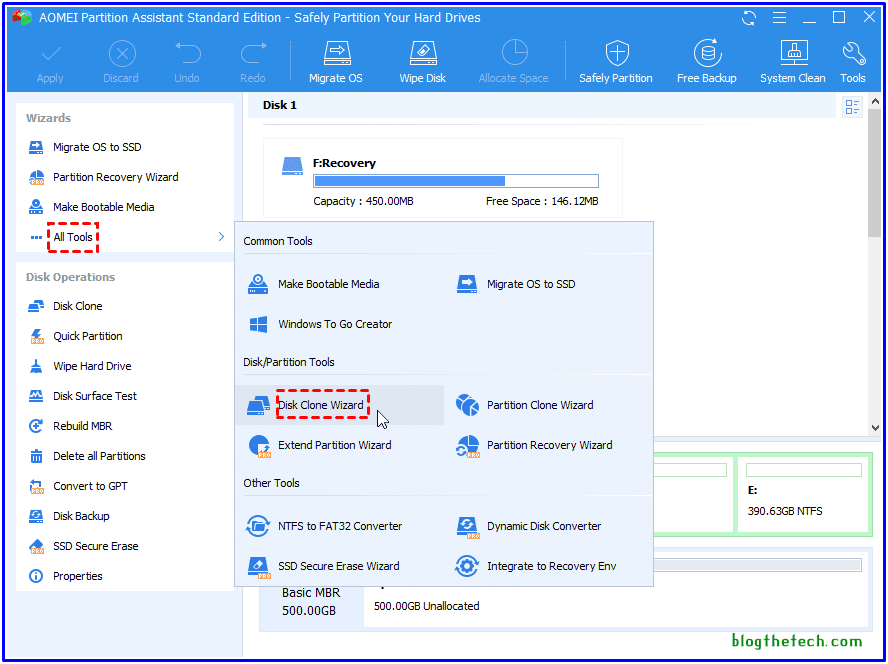Image resolution: width=888 pixels, height=664 pixels.
Task: Open the System Clean tool
Action: pos(792,62)
